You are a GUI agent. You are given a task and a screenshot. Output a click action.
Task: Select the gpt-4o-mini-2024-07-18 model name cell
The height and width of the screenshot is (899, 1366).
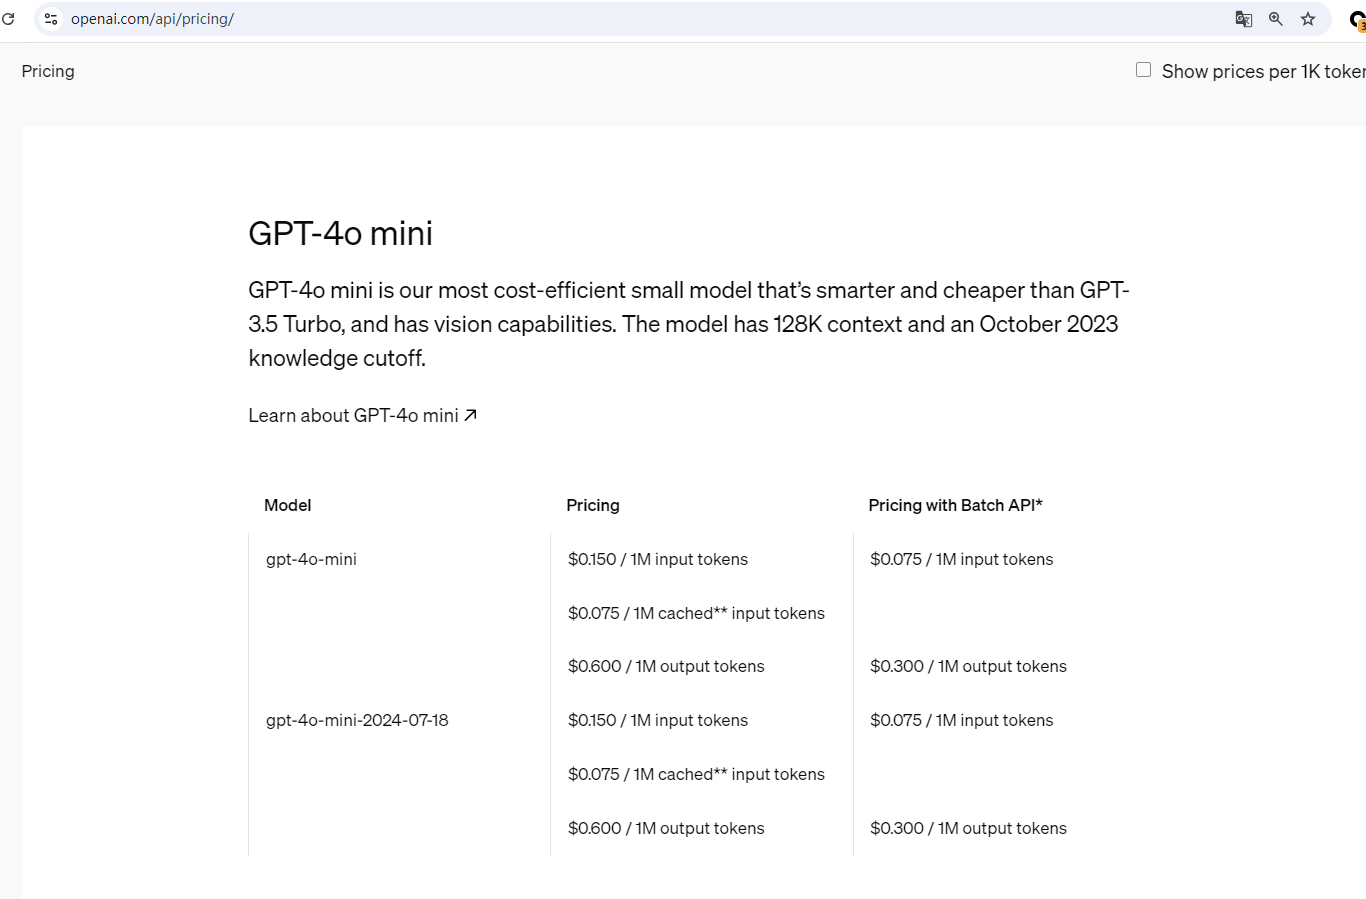pyautogui.click(x=357, y=720)
